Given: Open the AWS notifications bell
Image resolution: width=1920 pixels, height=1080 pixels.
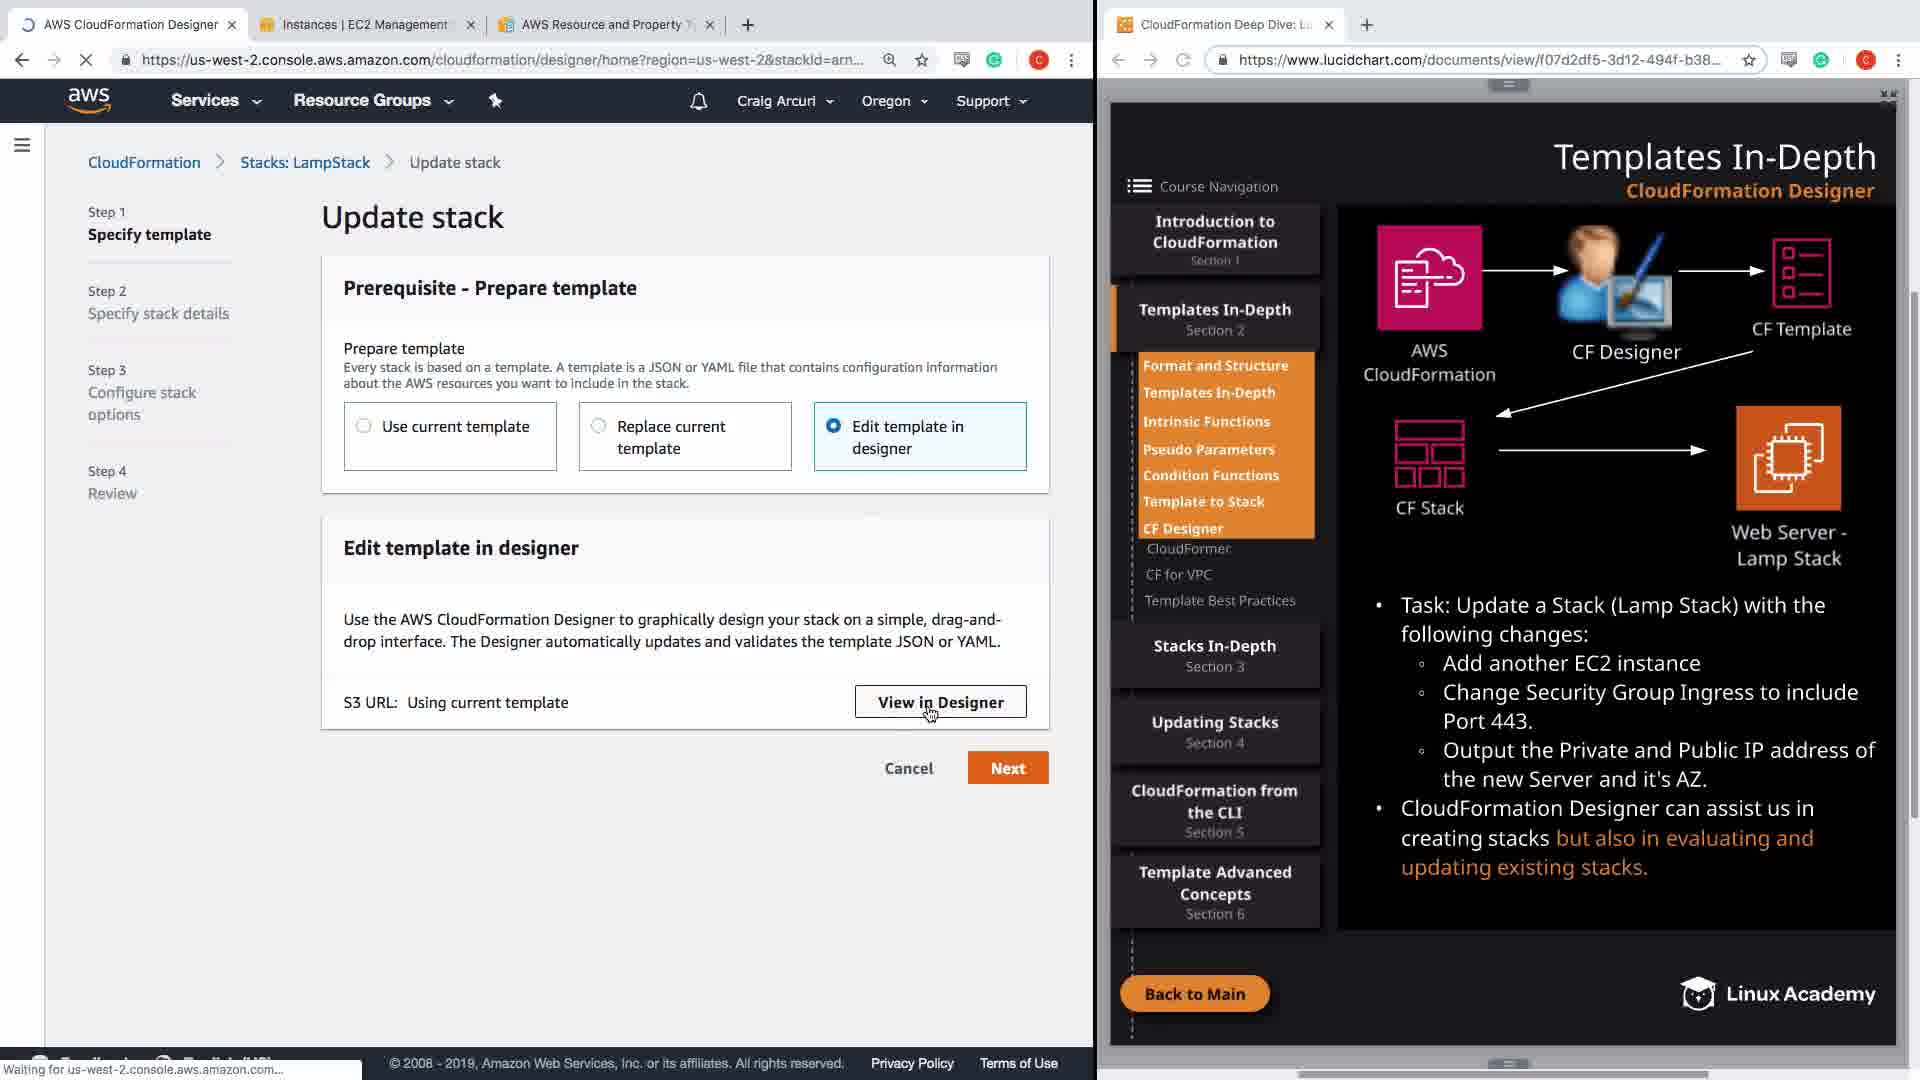Looking at the screenshot, I should click(x=698, y=101).
